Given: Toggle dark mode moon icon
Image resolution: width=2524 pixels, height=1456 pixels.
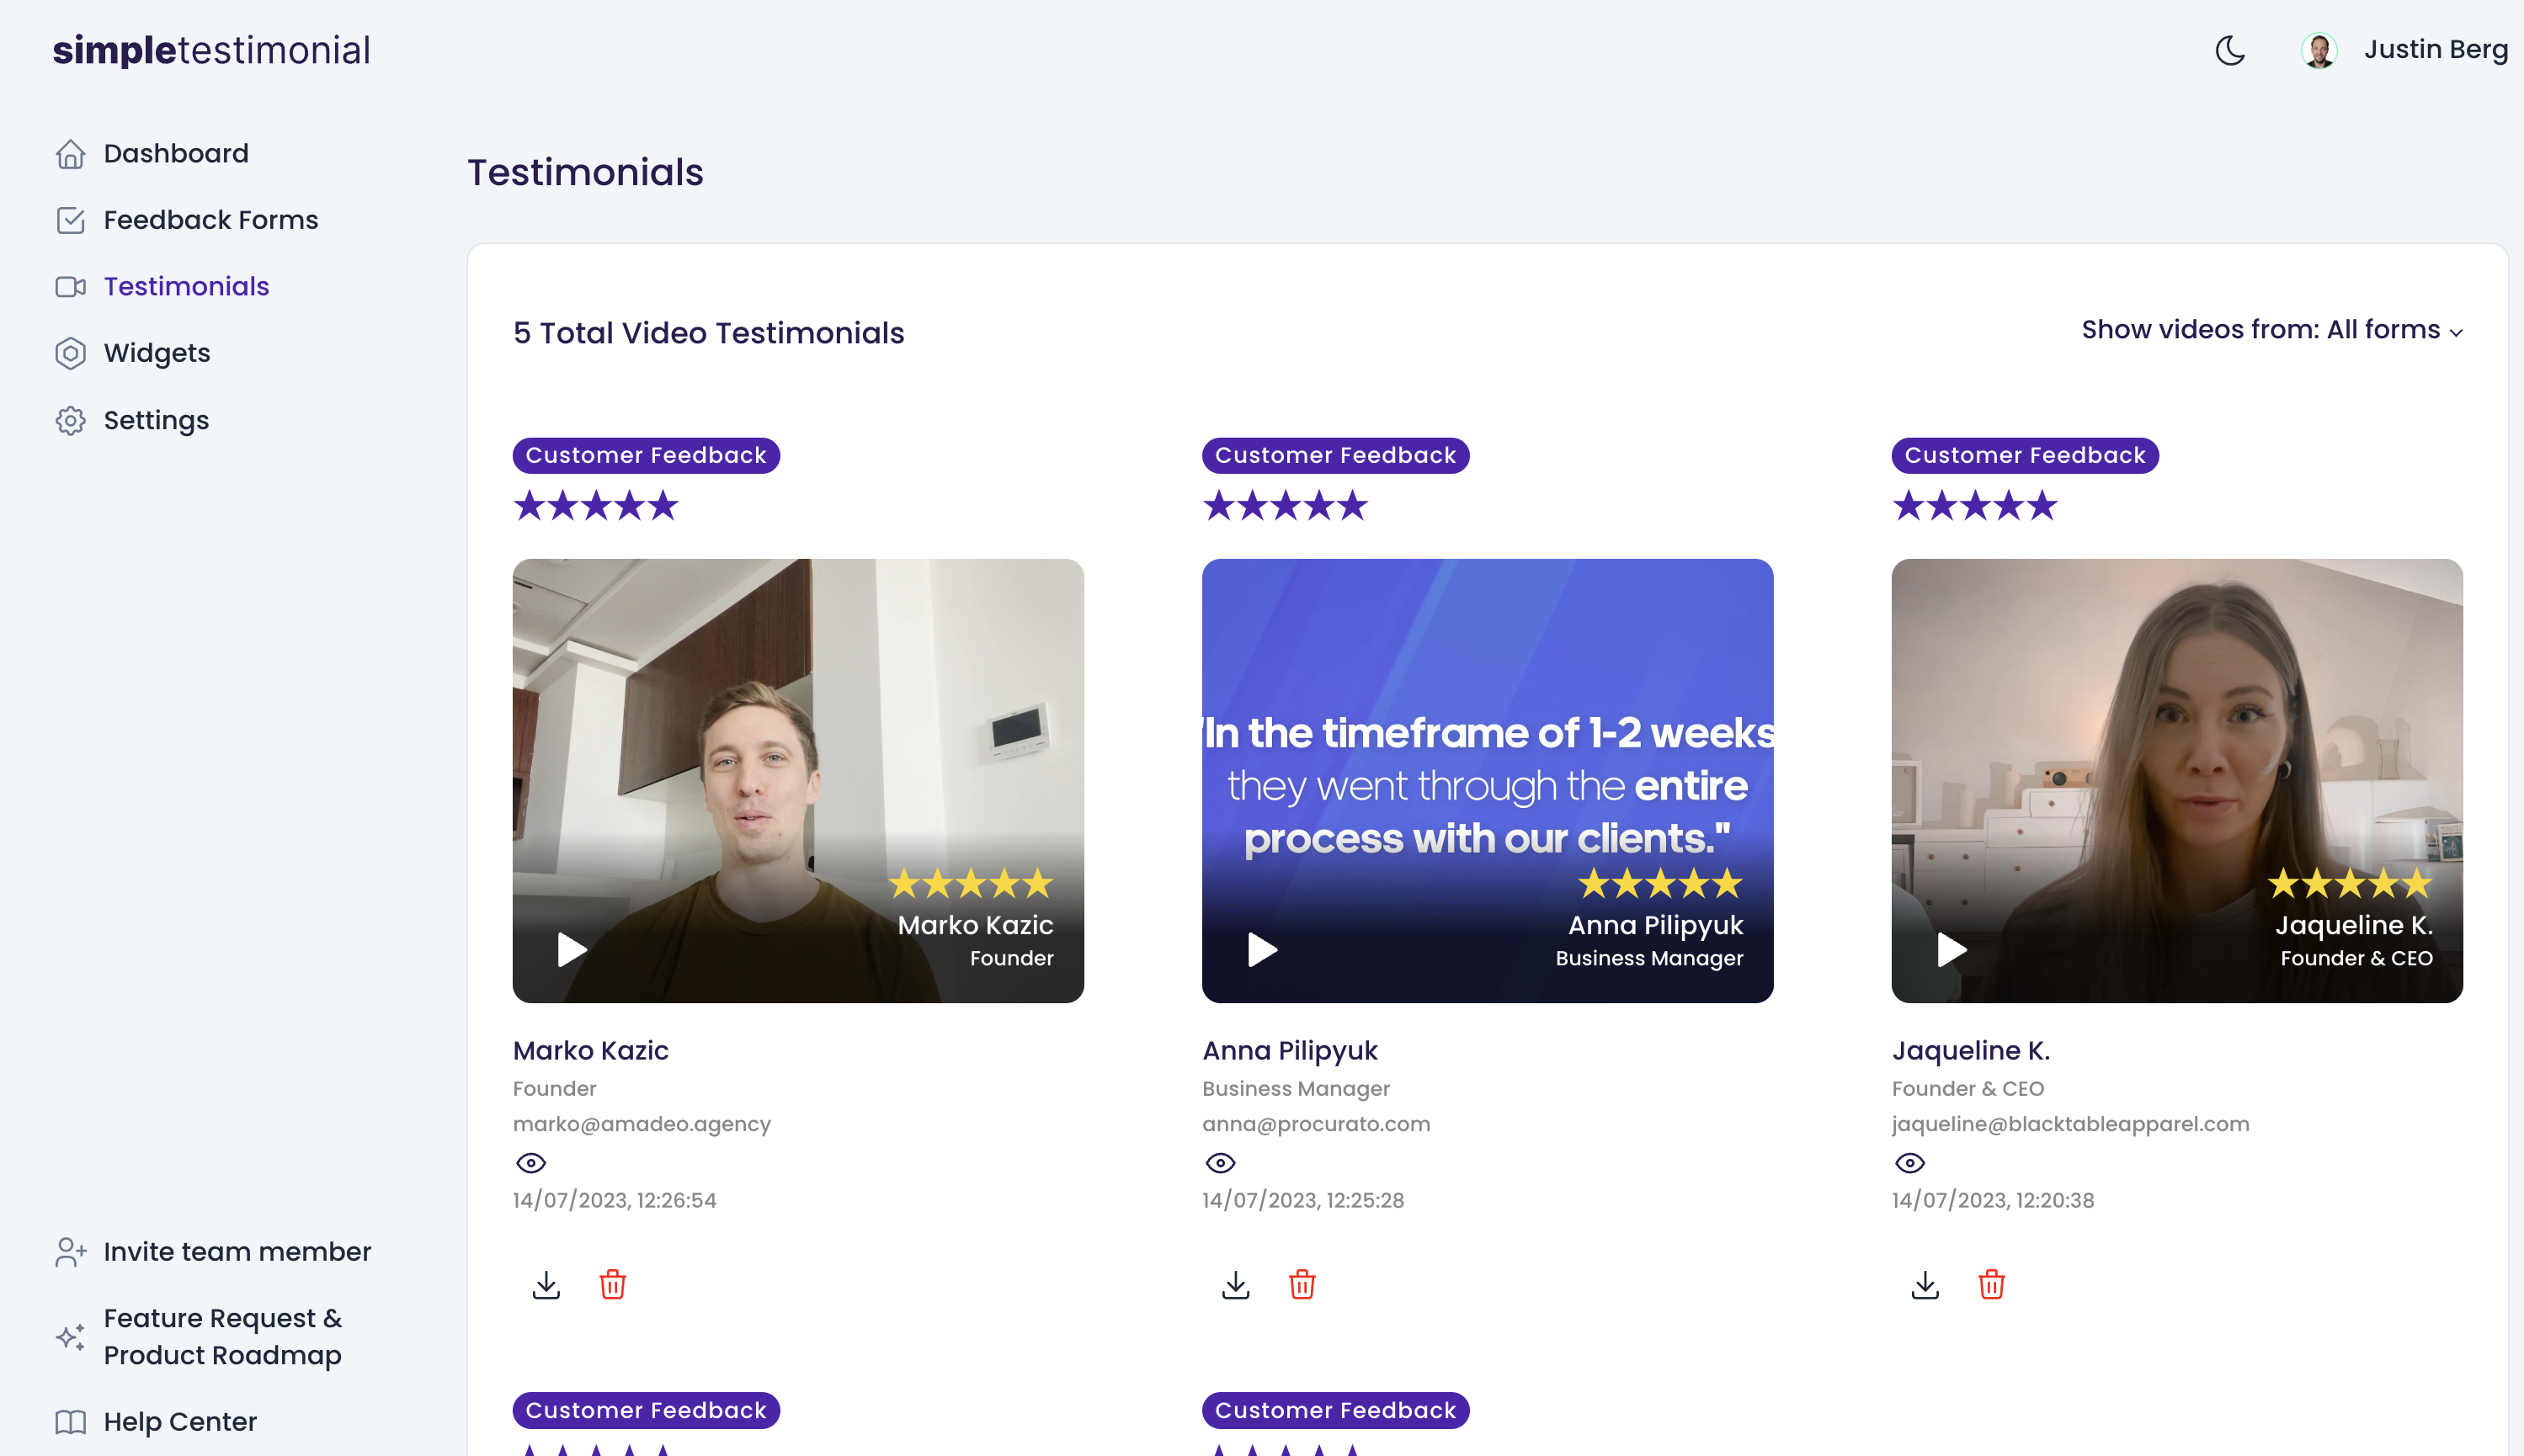Looking at the screenshot, I should pos(2230,50).
